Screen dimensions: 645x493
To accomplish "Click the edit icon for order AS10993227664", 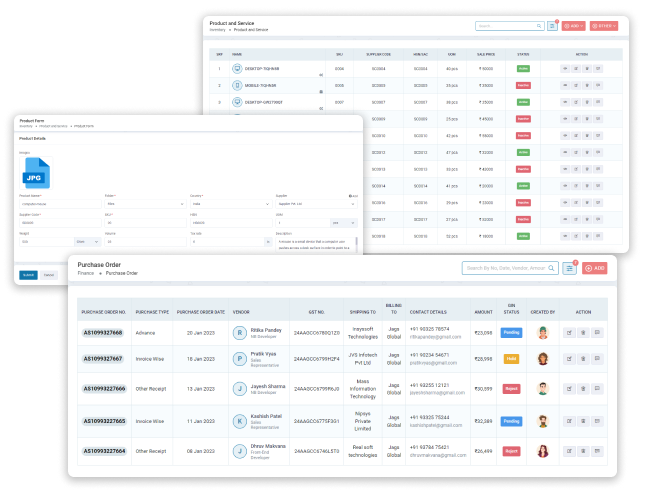I will 569,451.
